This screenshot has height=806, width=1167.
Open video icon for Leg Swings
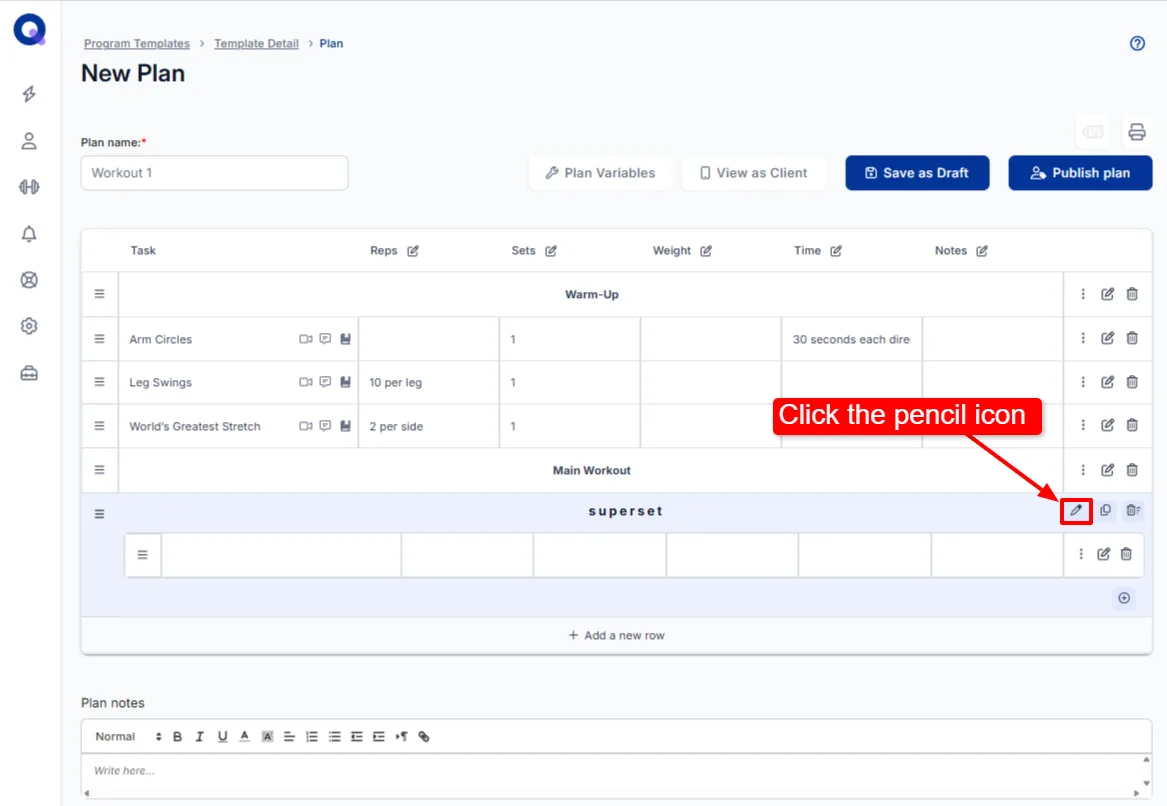[x=306, y=382]
